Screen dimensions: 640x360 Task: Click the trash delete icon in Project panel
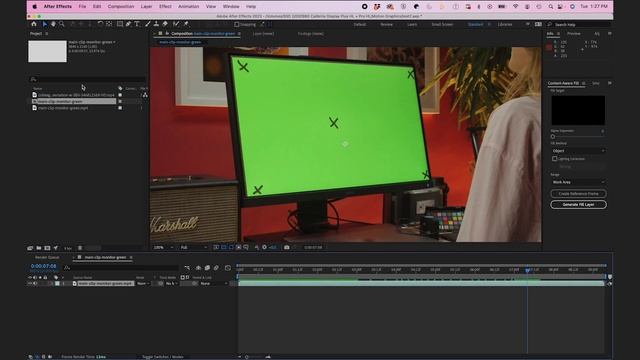[x=80, y=248]
